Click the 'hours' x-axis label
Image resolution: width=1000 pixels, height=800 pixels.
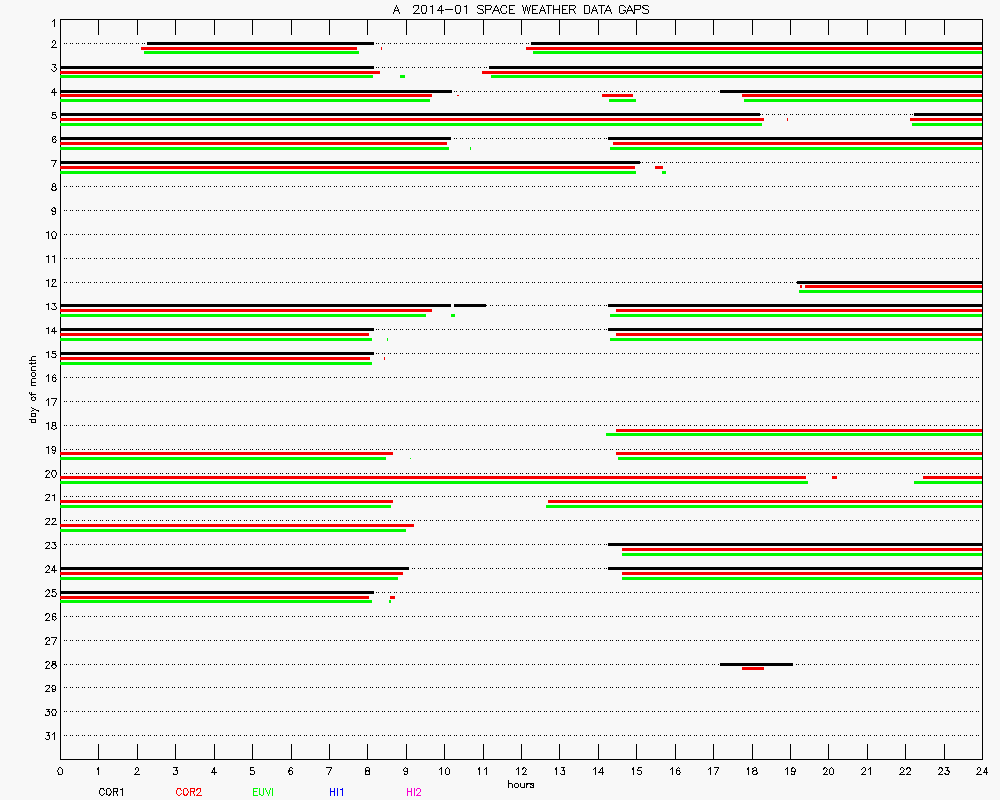click(520, 784)
